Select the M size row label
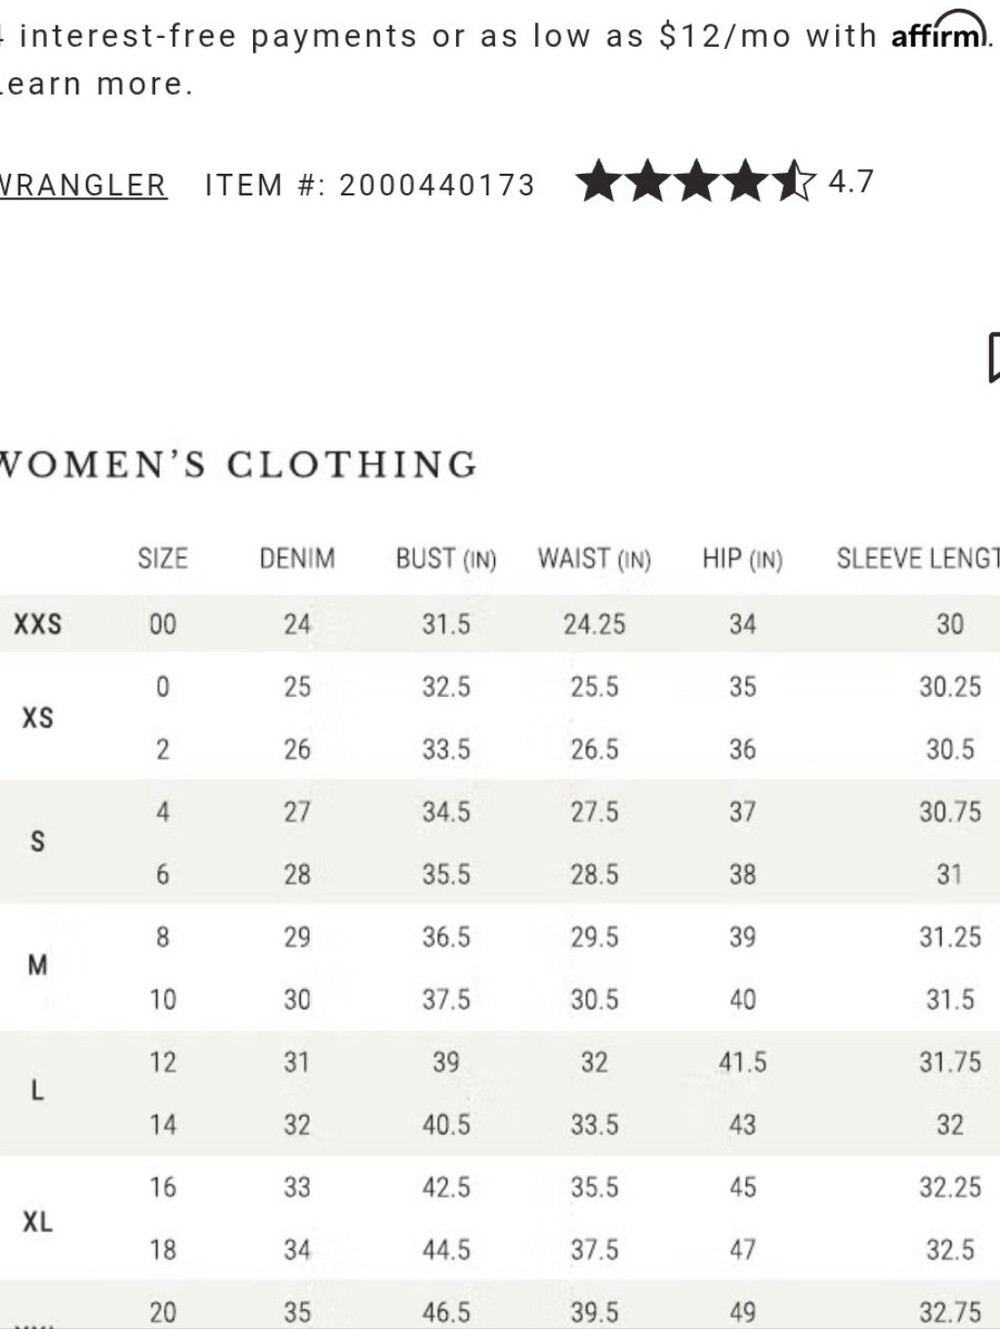Viewport: 1000px width, 1329px height. point(38,965)
